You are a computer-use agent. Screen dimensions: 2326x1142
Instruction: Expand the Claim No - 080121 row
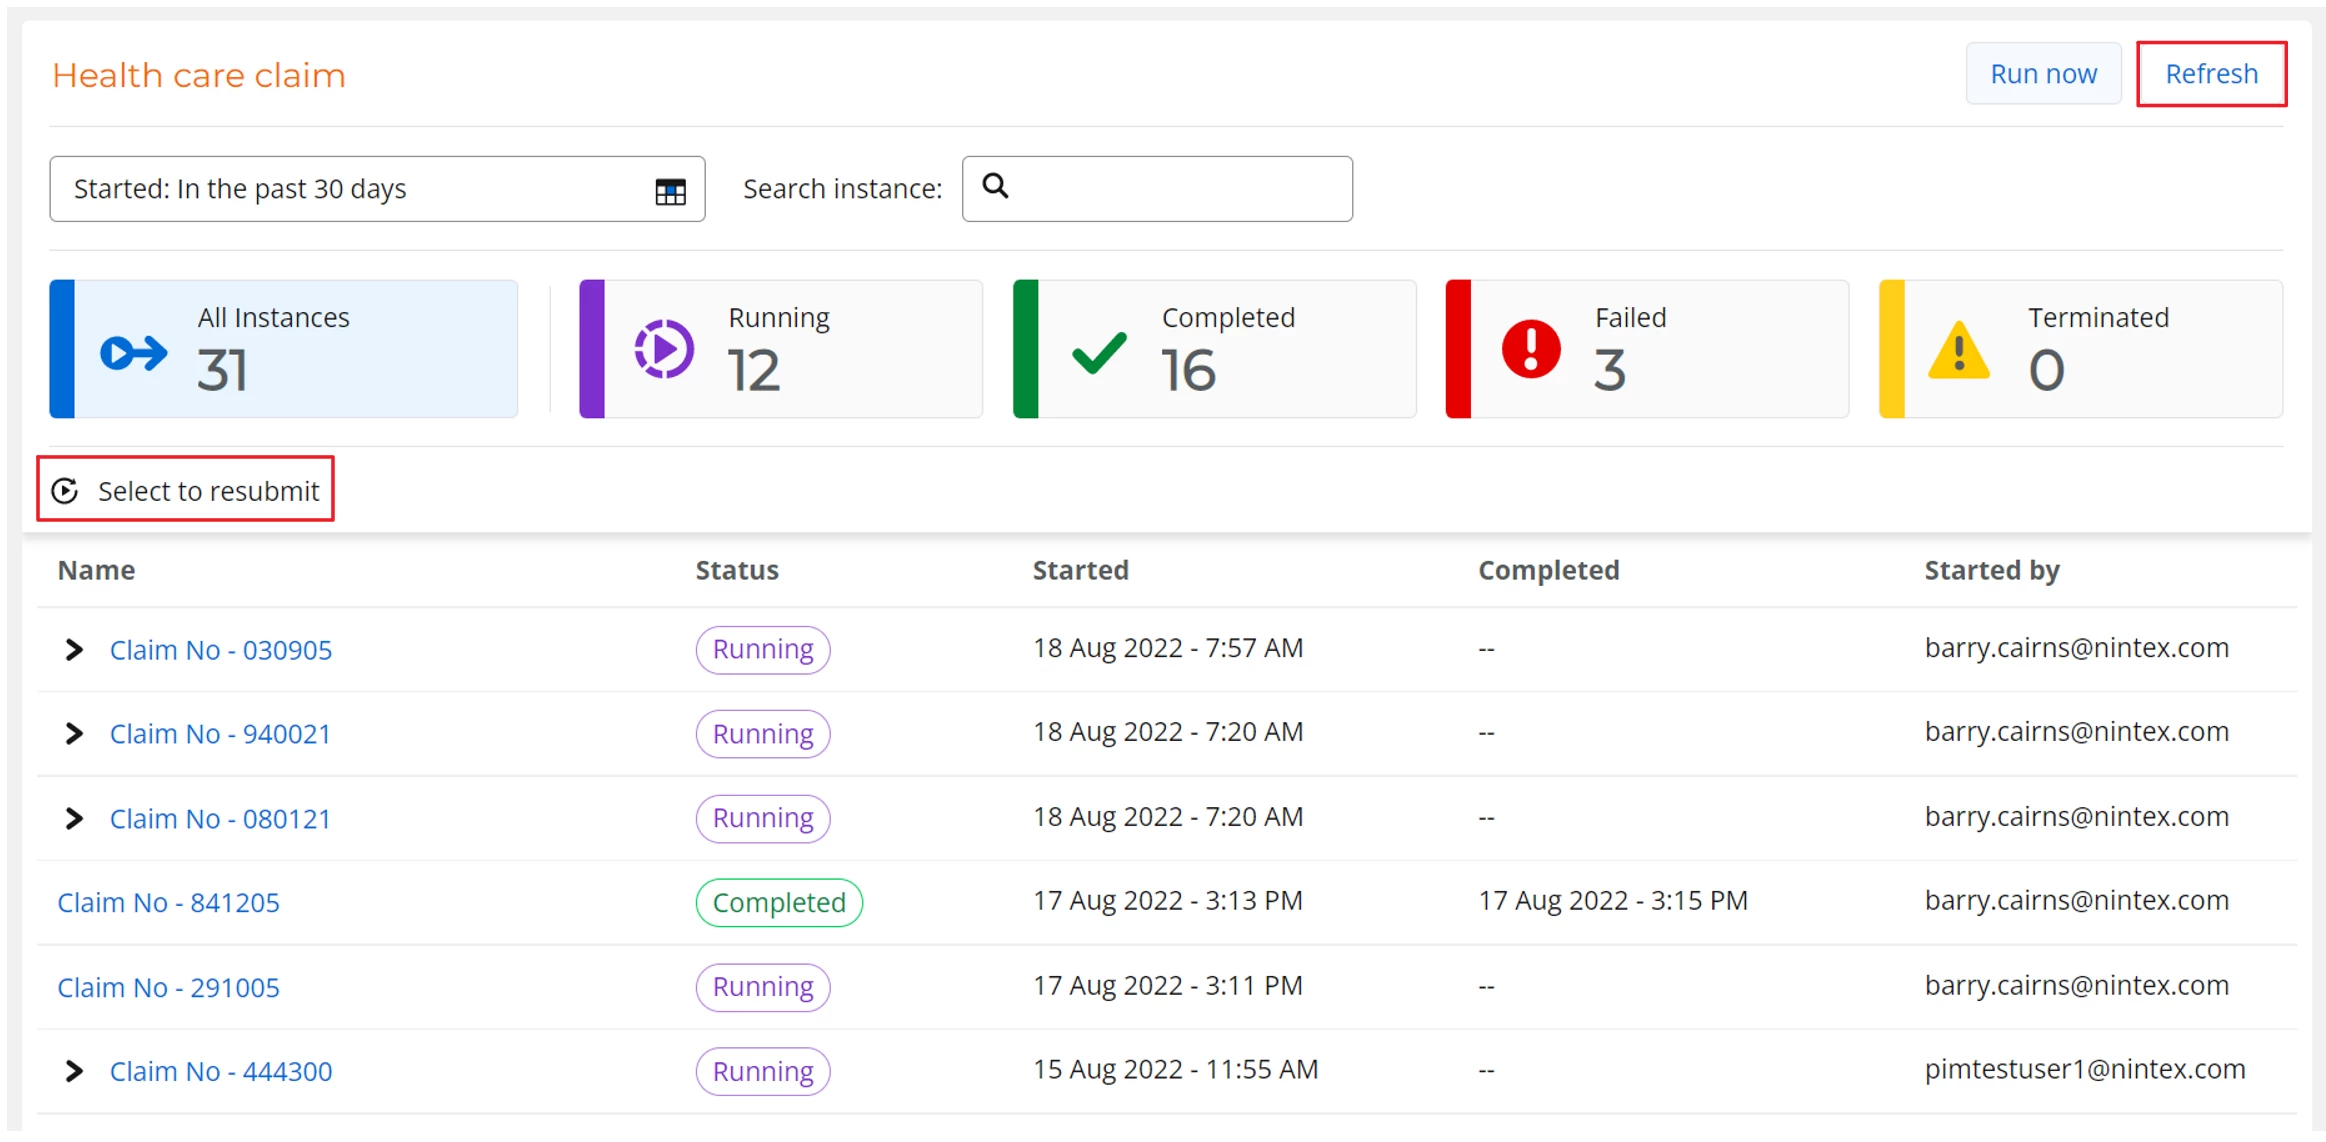coord(74,819)
